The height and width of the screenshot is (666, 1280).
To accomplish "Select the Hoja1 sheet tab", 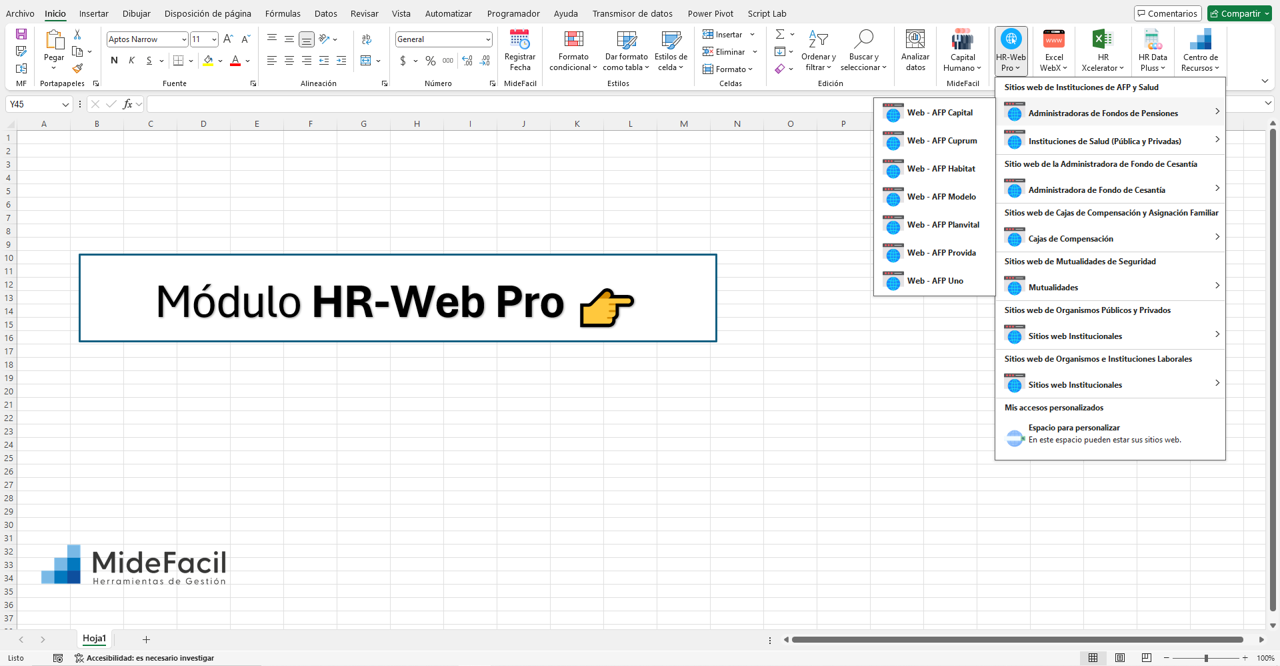I will (x=94, y=639).
